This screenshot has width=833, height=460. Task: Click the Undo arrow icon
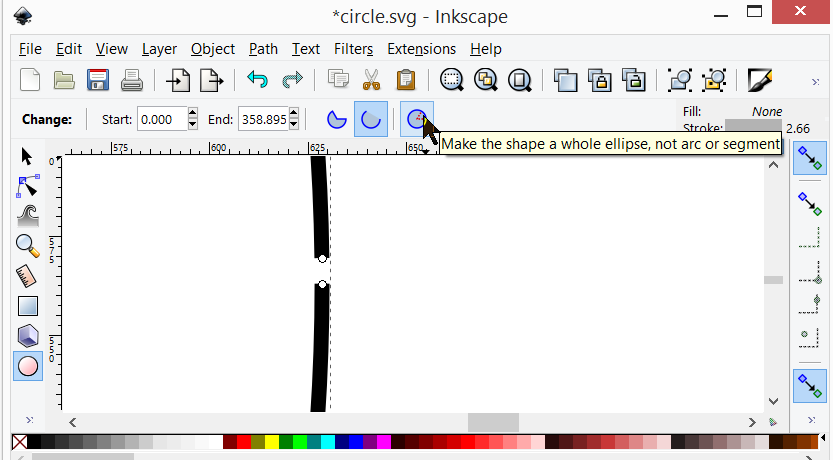coord(257,80)
